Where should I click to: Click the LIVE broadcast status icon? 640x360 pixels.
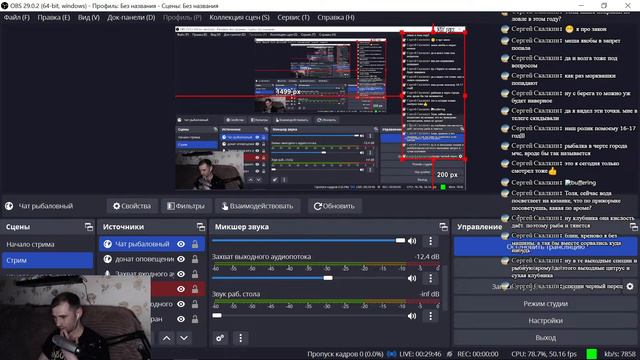click(391, 354)
